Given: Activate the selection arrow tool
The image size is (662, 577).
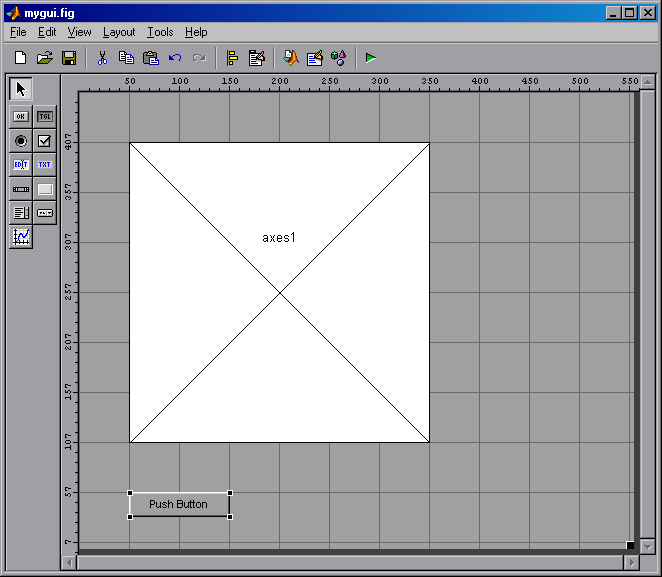Looking at the screenshot, I should pos(22,88).
